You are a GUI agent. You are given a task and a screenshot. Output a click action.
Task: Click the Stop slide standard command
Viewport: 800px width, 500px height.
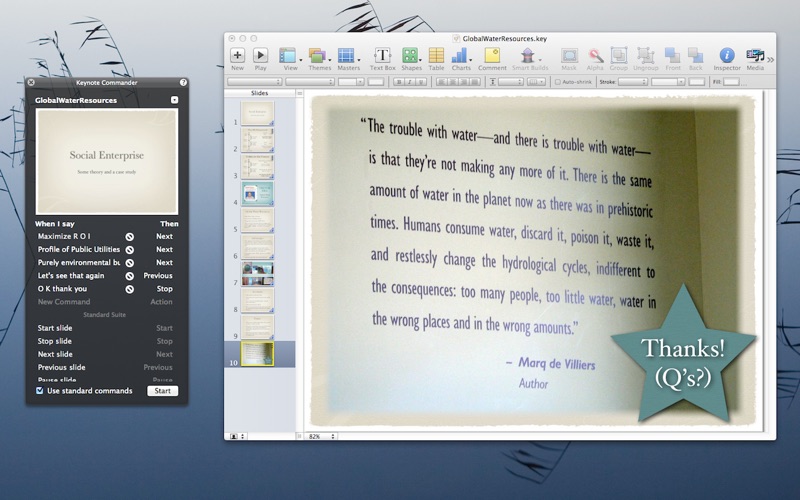point(54,341)
